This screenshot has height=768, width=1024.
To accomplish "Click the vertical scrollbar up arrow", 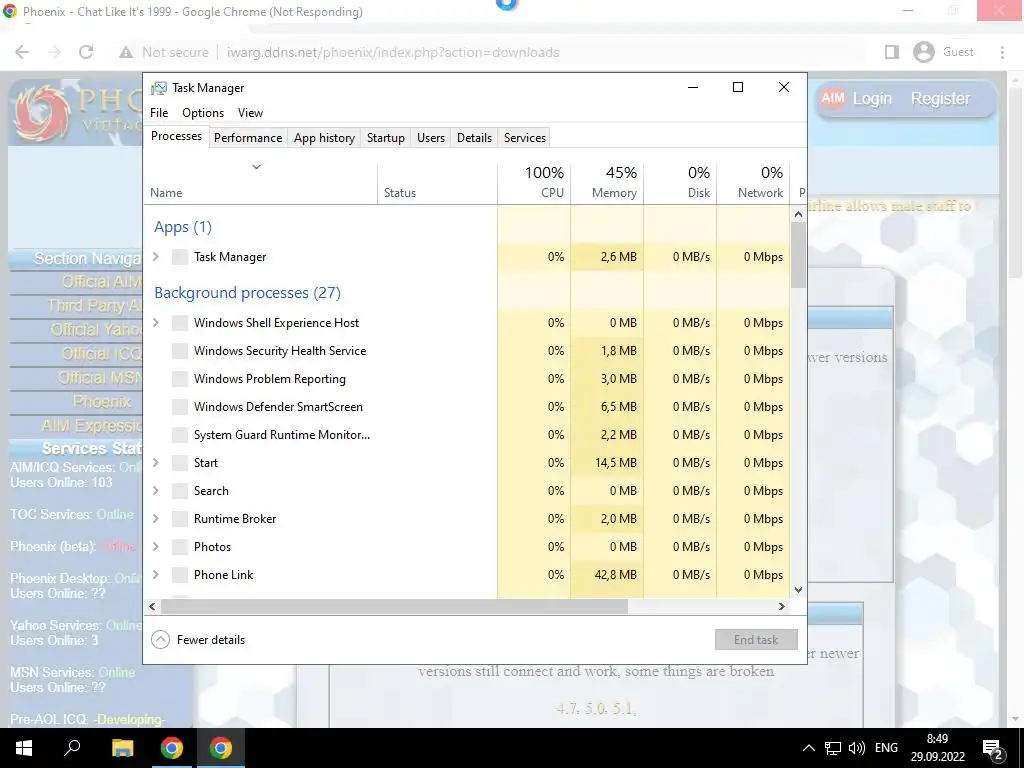I will [x=798, y=214].
